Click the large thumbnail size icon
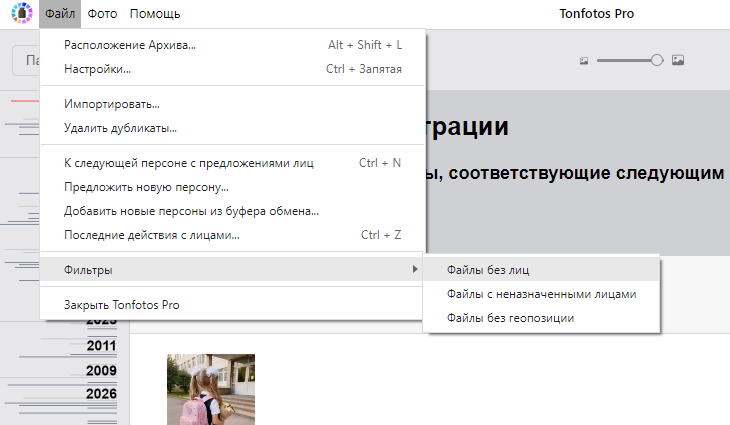The image size is (730, 425). 678,61
